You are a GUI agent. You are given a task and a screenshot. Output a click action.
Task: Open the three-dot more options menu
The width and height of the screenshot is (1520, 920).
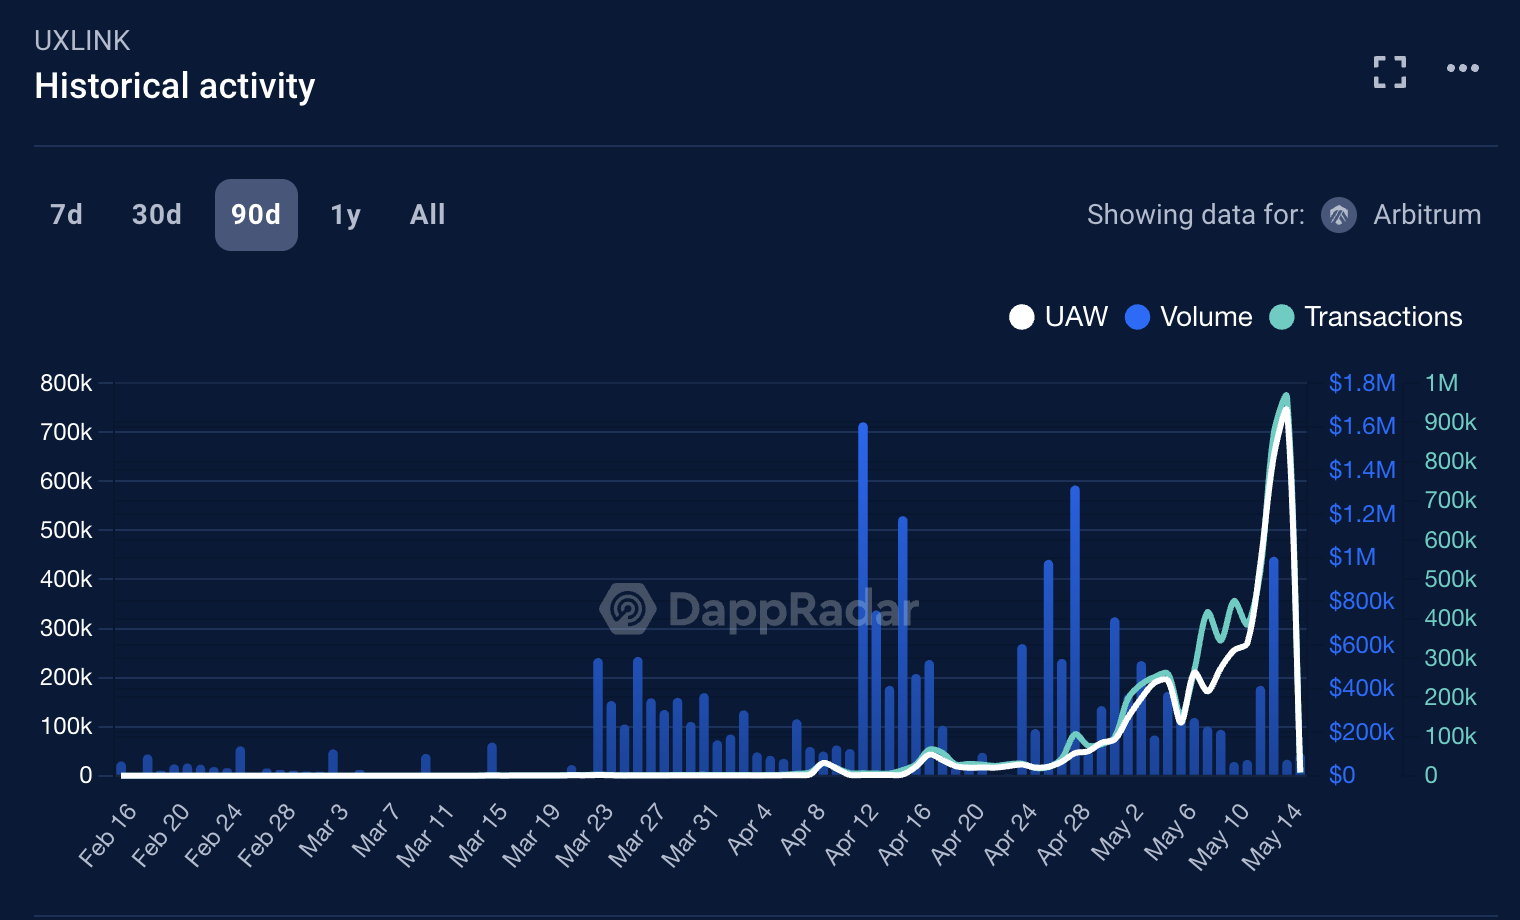coord(1462,68)
